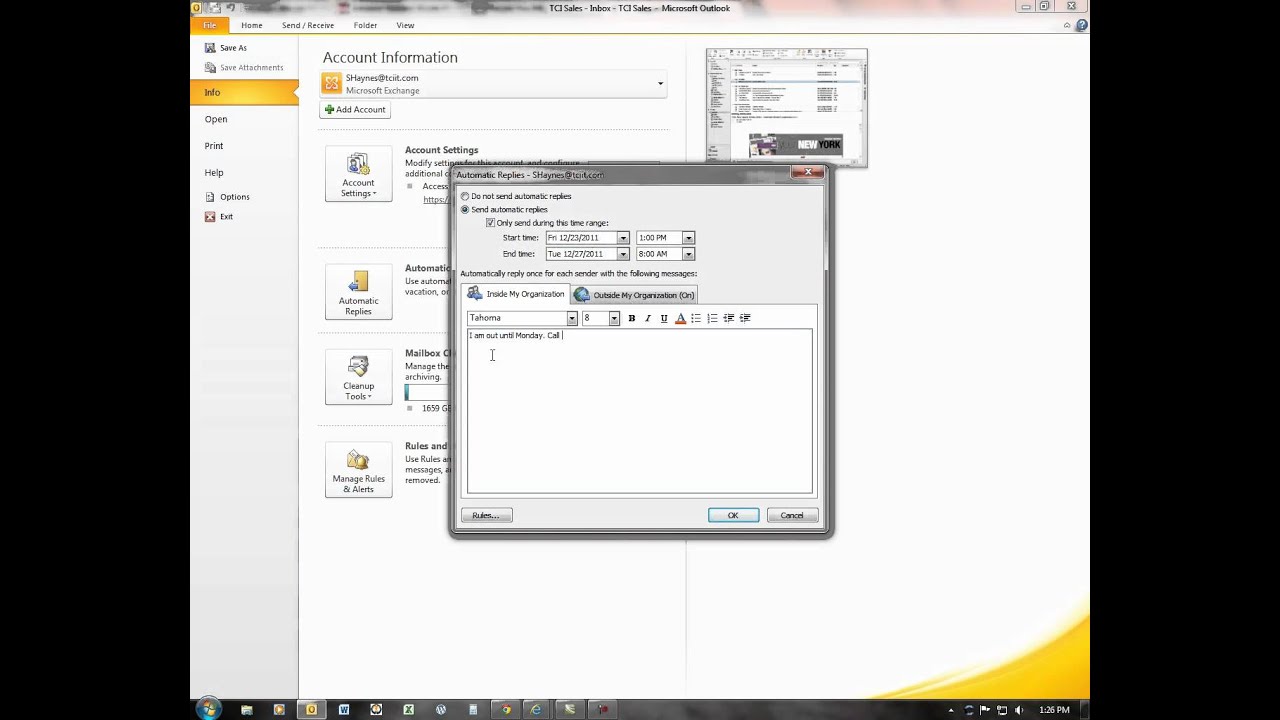The height and width of the screenshot is (720, 1280).
Task: Open the File tab
Action: click(x=210, y=25)
